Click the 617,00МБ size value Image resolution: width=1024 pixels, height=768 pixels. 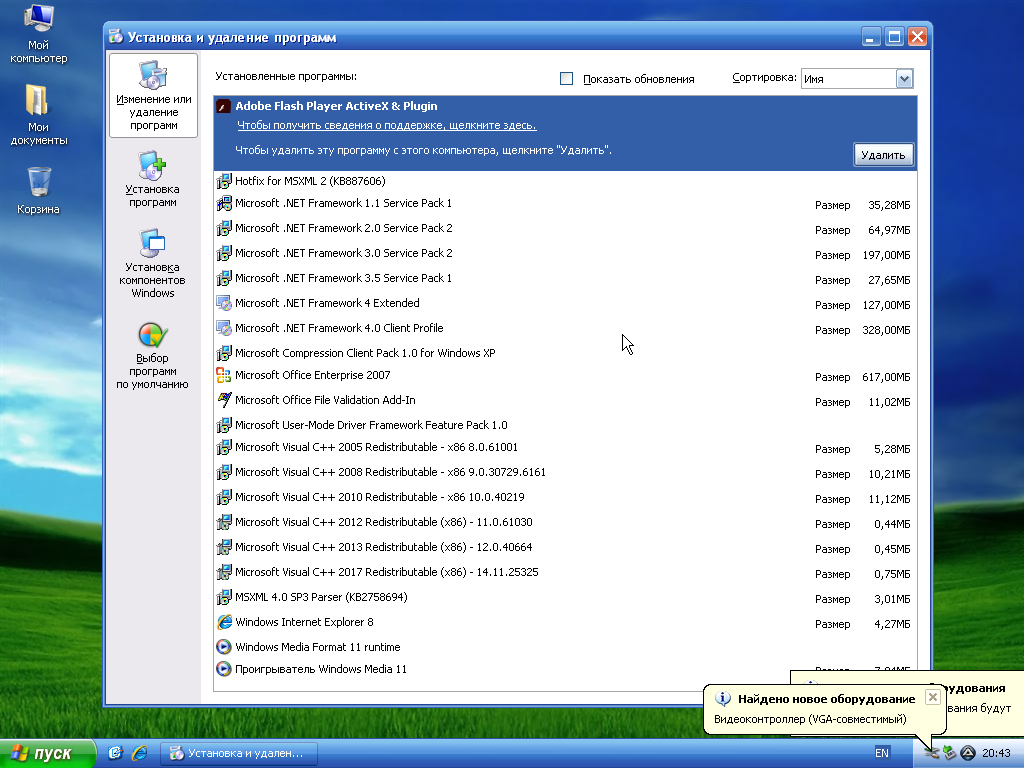[x=886, y=377]
